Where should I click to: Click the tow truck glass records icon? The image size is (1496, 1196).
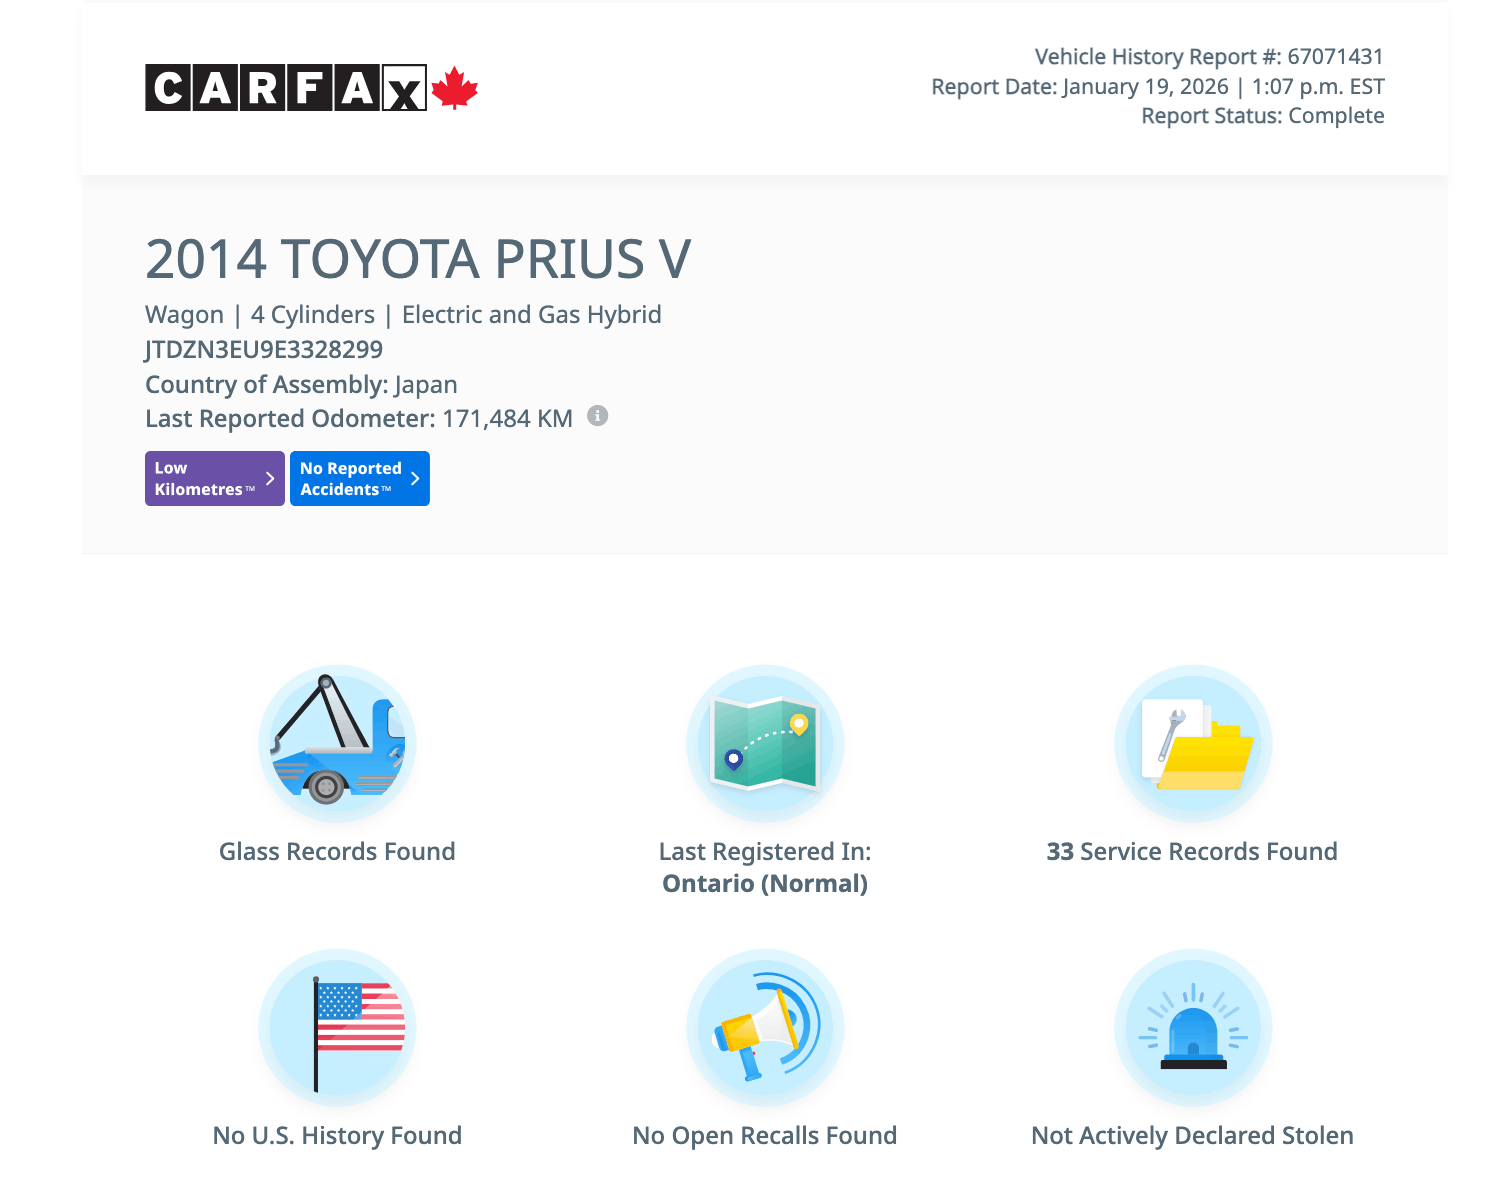click(x=337, y=743)
